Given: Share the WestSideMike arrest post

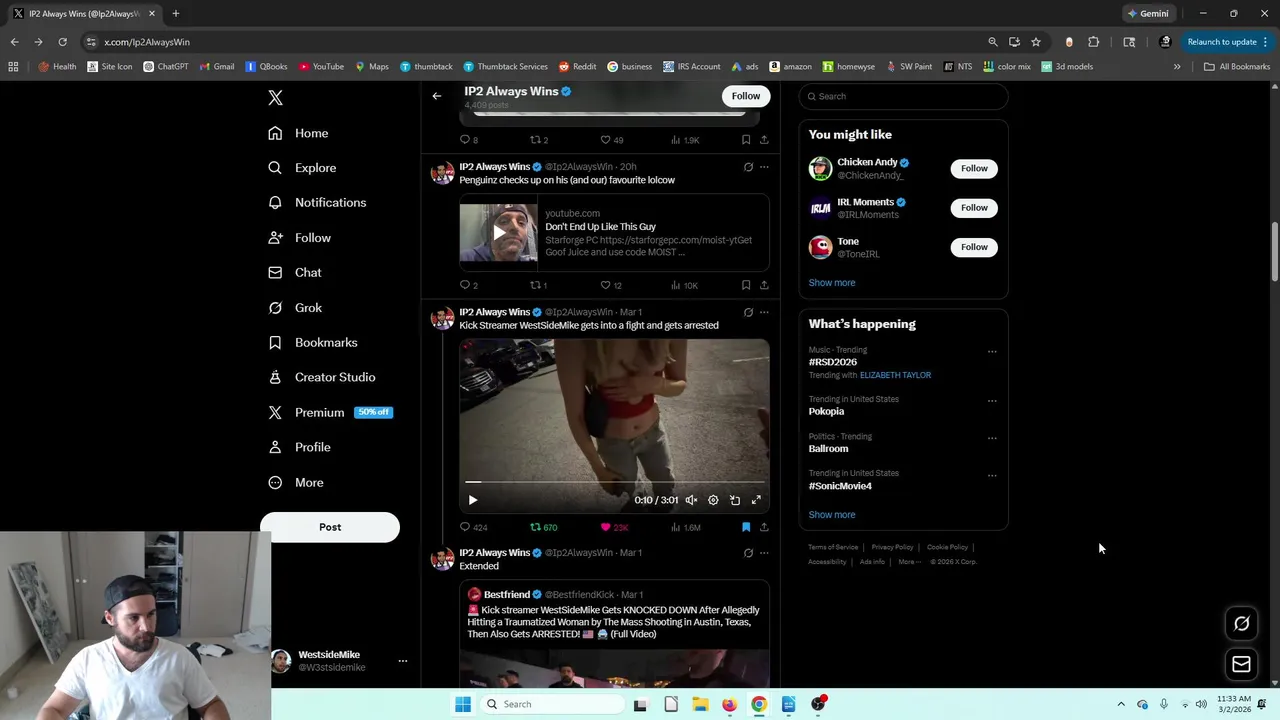Looking at the screenshot, I should point(764,527).
